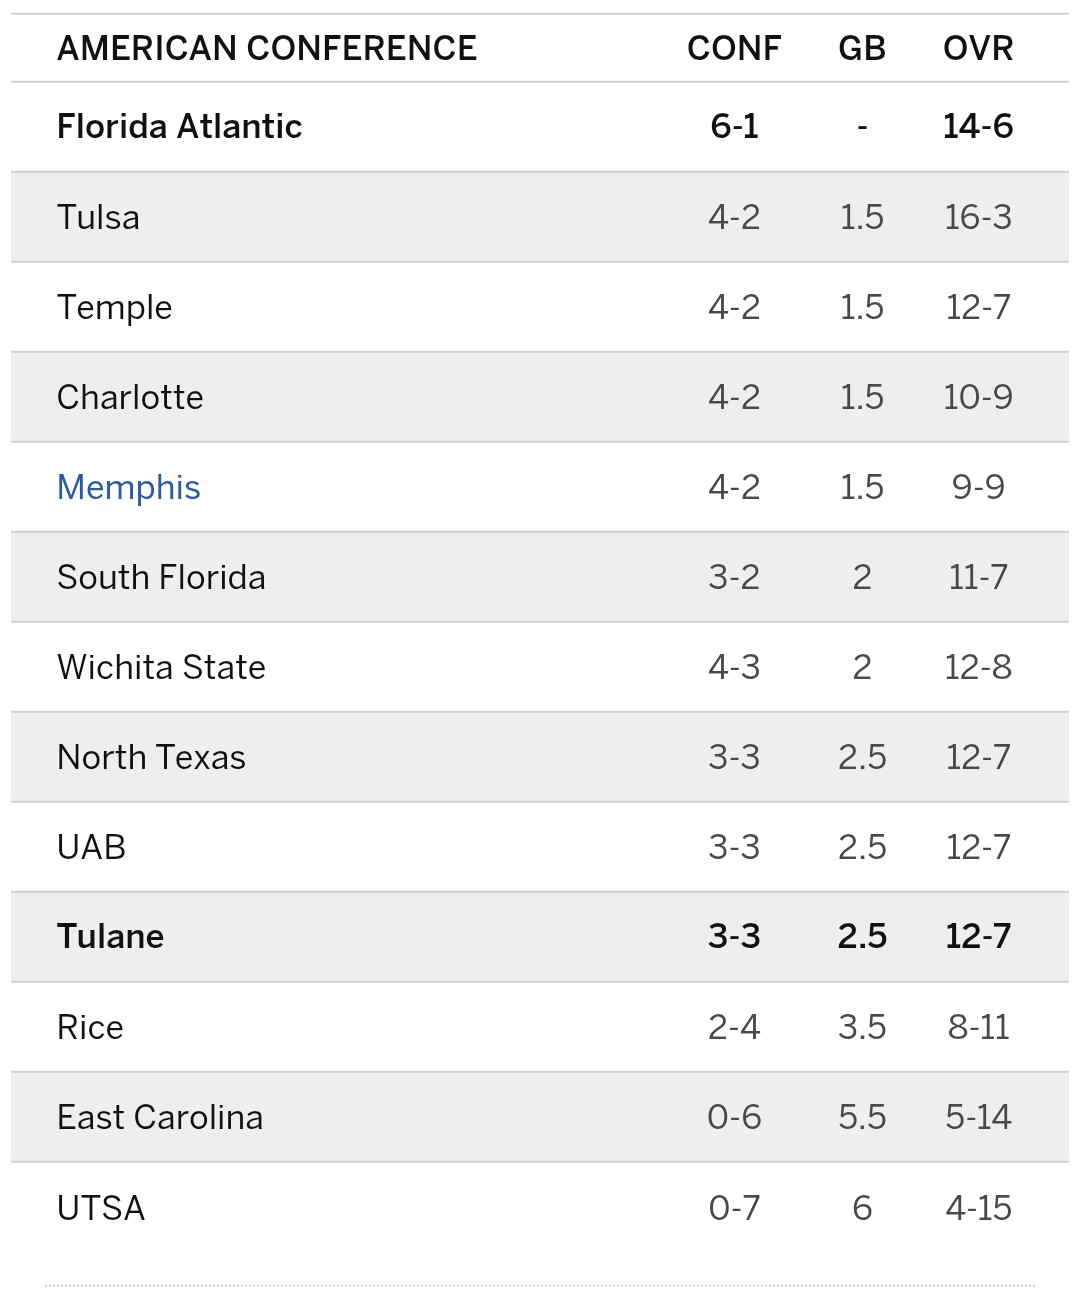Click the GB column header

coord(862,48)
